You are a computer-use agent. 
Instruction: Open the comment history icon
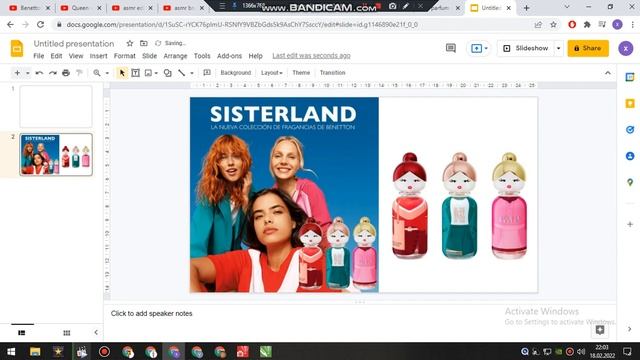pos(451,48)
